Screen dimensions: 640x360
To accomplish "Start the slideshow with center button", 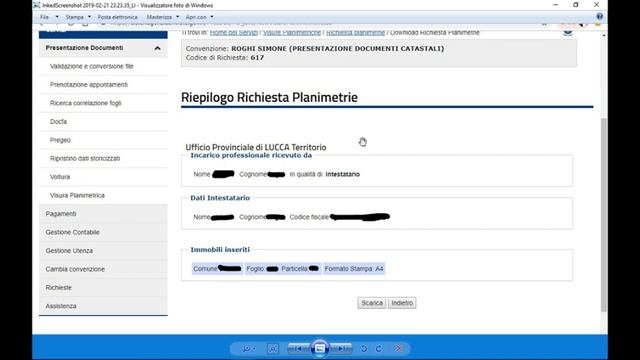I will click(x=320, y=348).
